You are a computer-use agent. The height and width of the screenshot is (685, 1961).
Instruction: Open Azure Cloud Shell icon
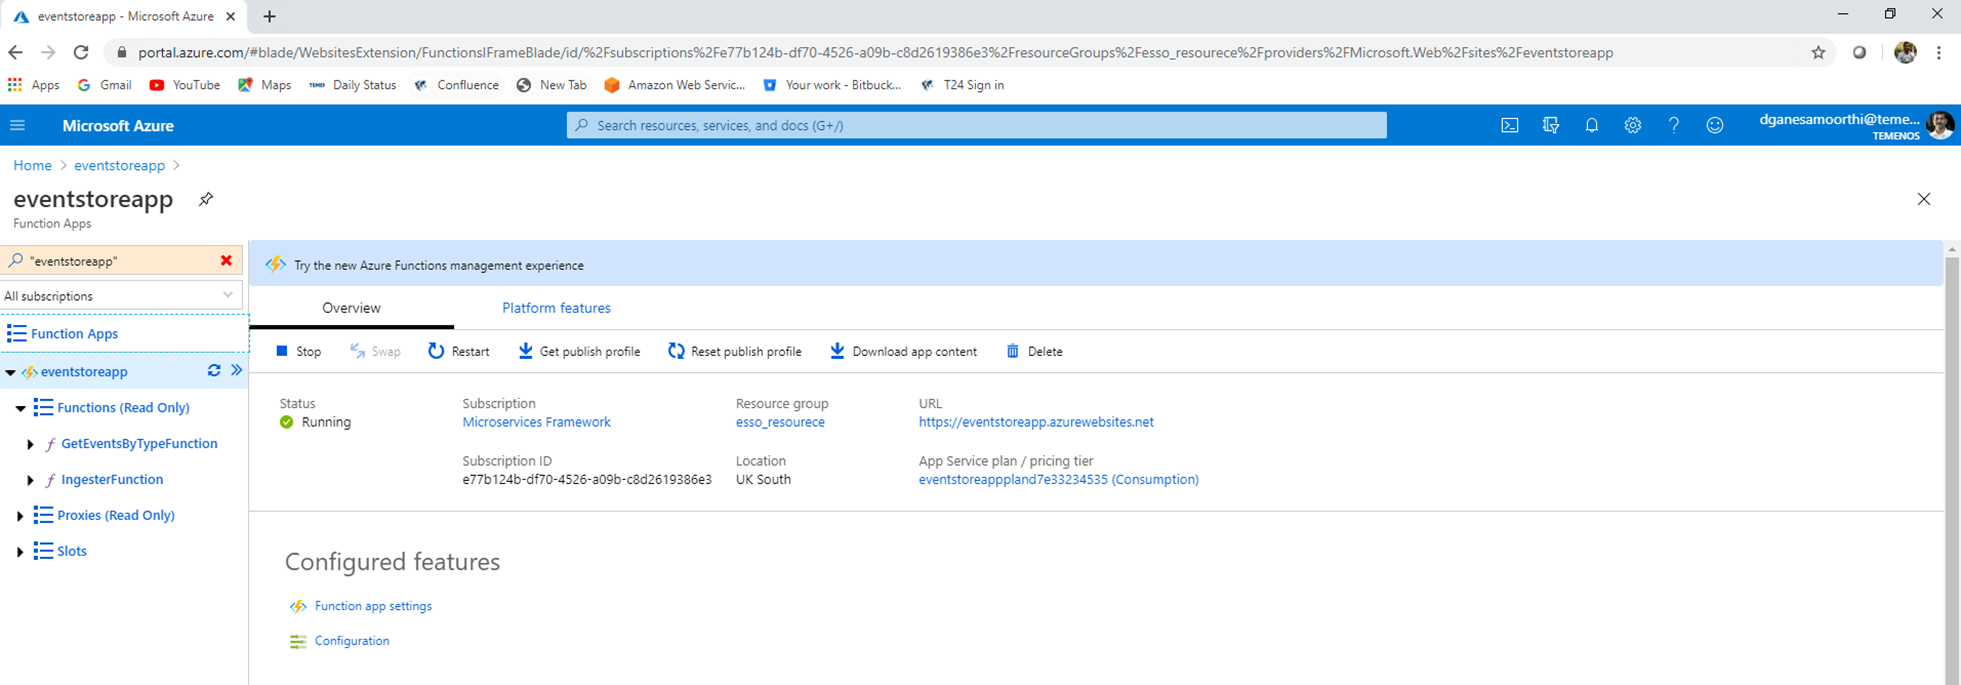pyautogui.click(x=1509, y=125)
